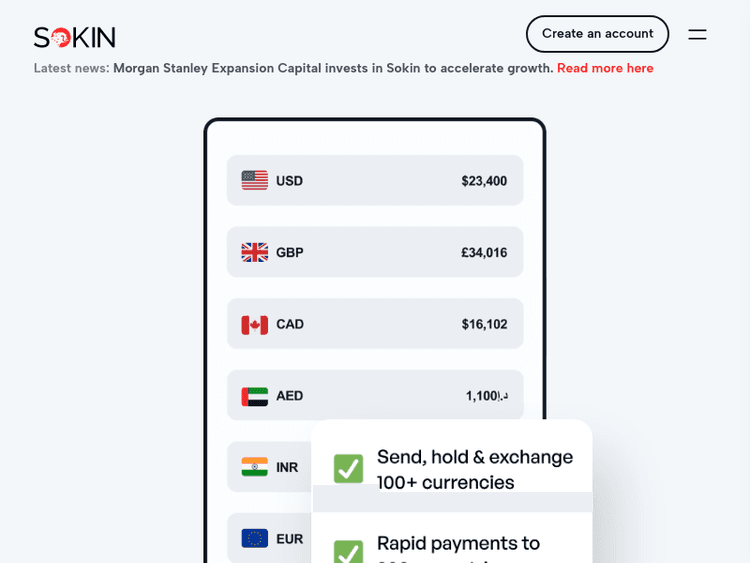Click the United States flag icon
750x563 pixels.
click(x=255, y=180)
